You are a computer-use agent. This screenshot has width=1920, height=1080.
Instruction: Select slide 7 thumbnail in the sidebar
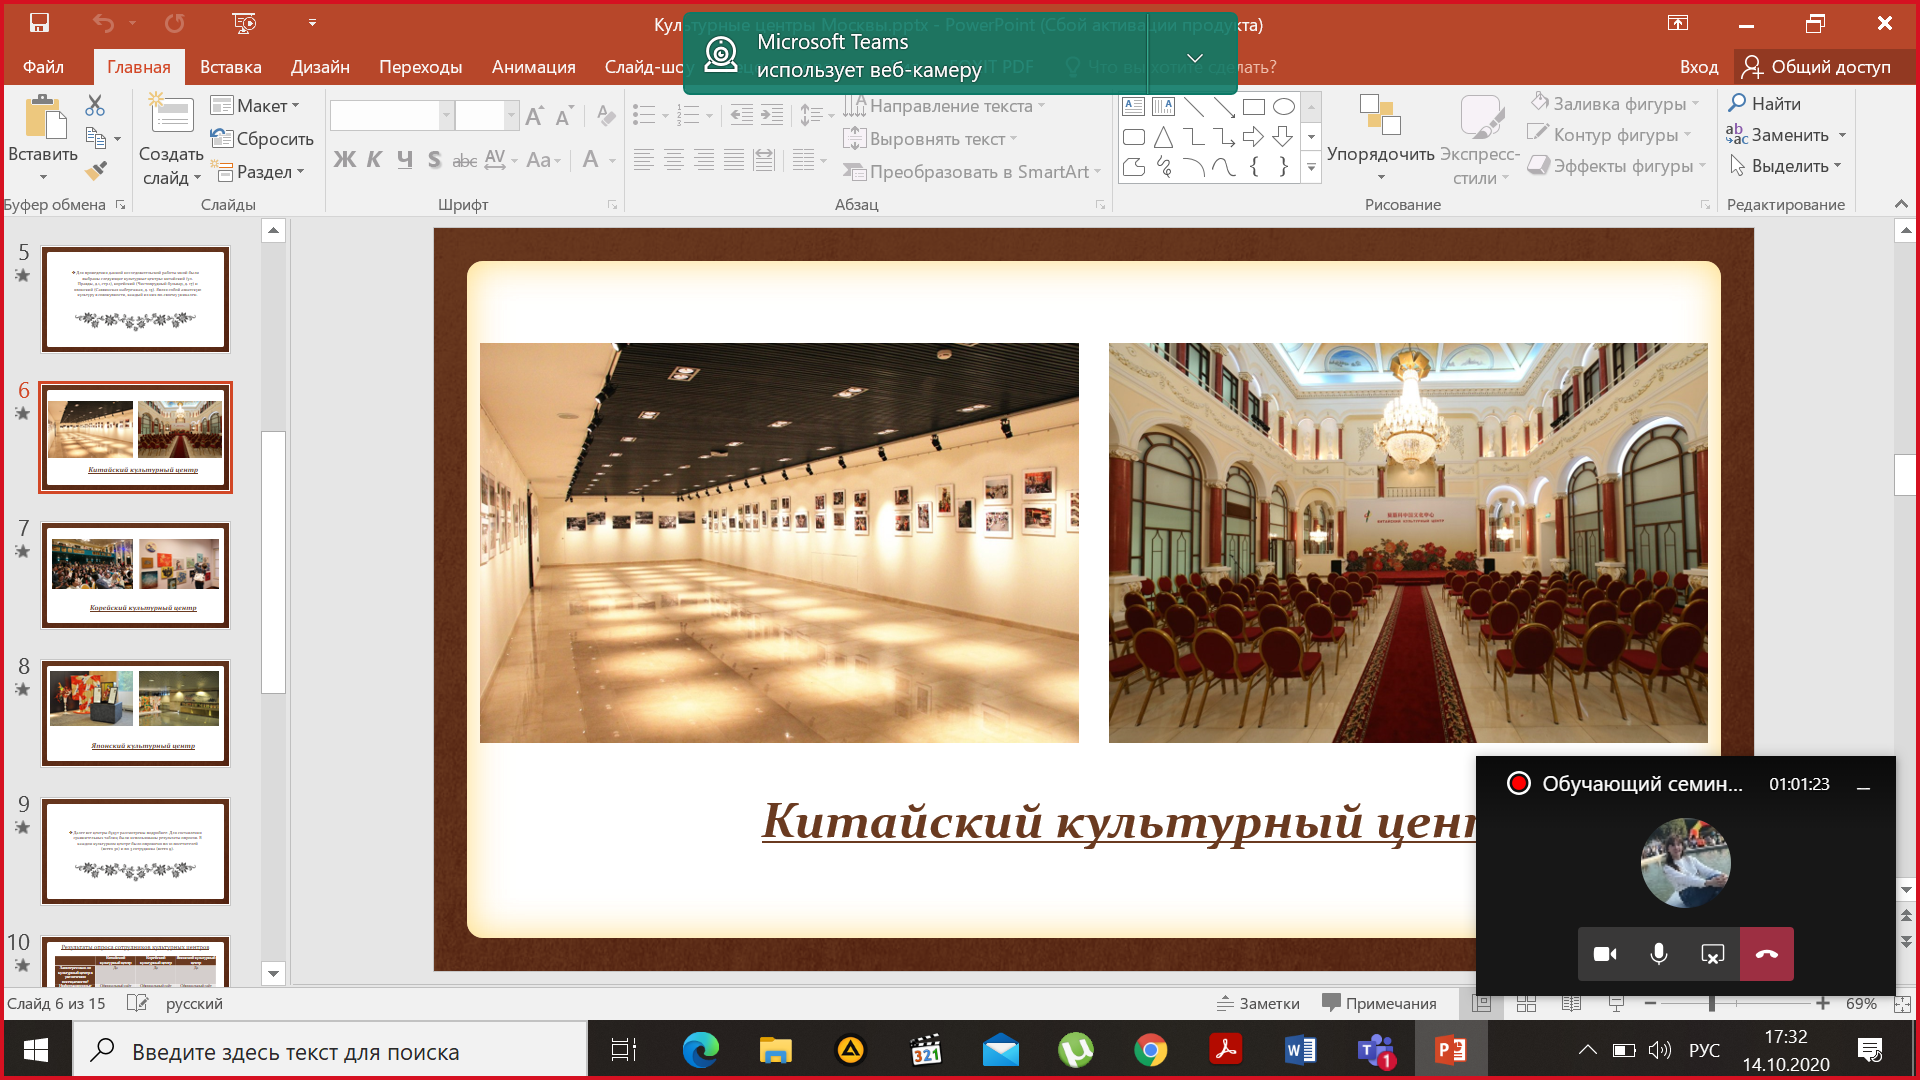click(135, 575)
